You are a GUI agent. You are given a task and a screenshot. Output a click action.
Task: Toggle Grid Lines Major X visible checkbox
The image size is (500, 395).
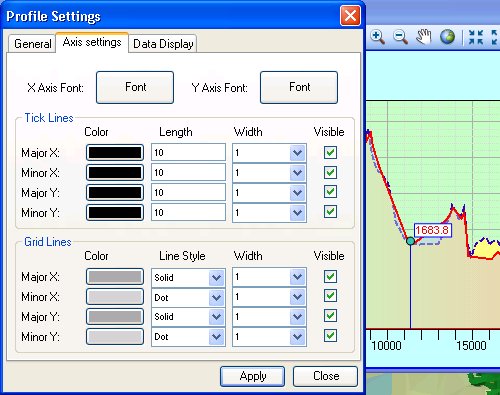point(330,276)
